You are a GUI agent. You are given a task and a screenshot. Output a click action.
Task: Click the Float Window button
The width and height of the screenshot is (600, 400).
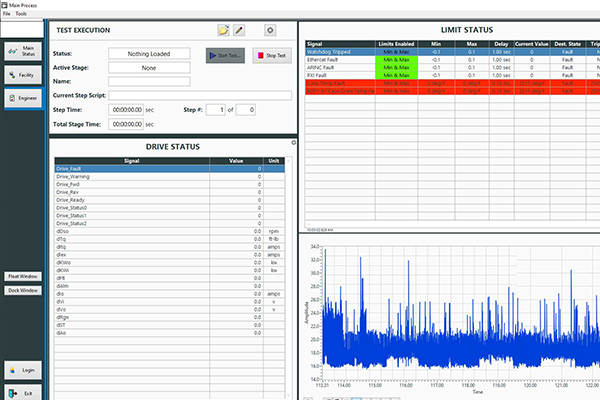tap(23, 276)
